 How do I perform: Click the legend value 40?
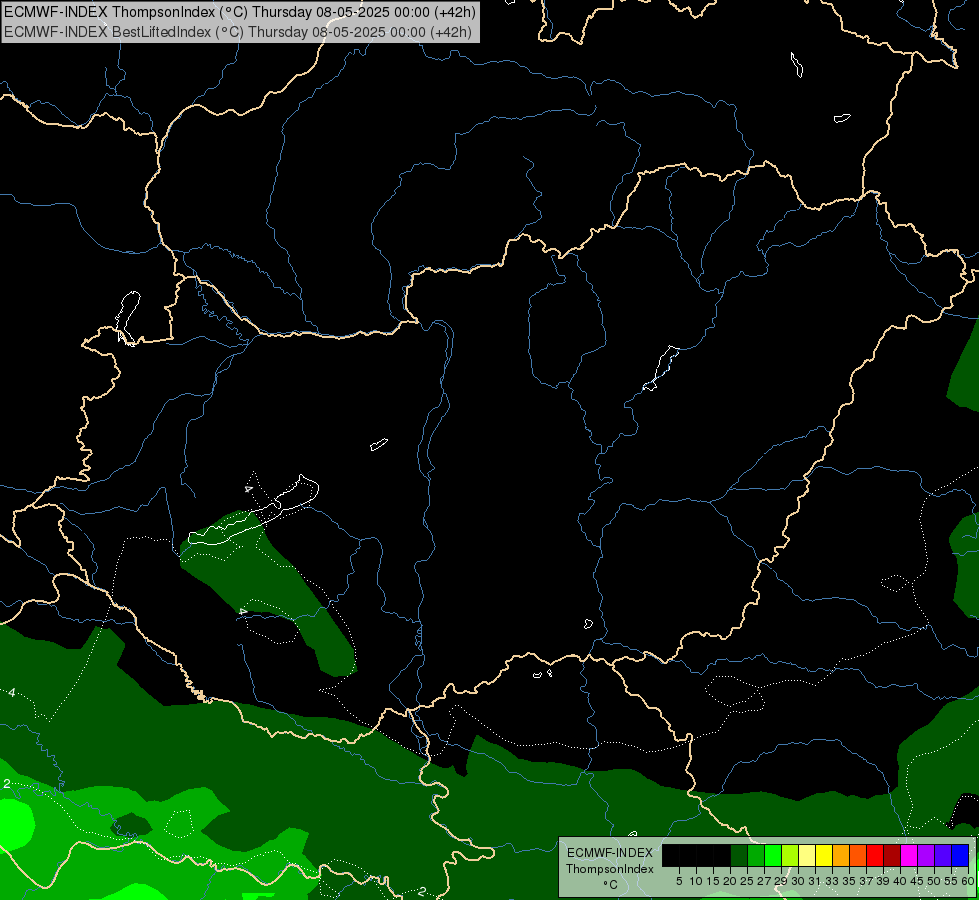pos(900,881)
